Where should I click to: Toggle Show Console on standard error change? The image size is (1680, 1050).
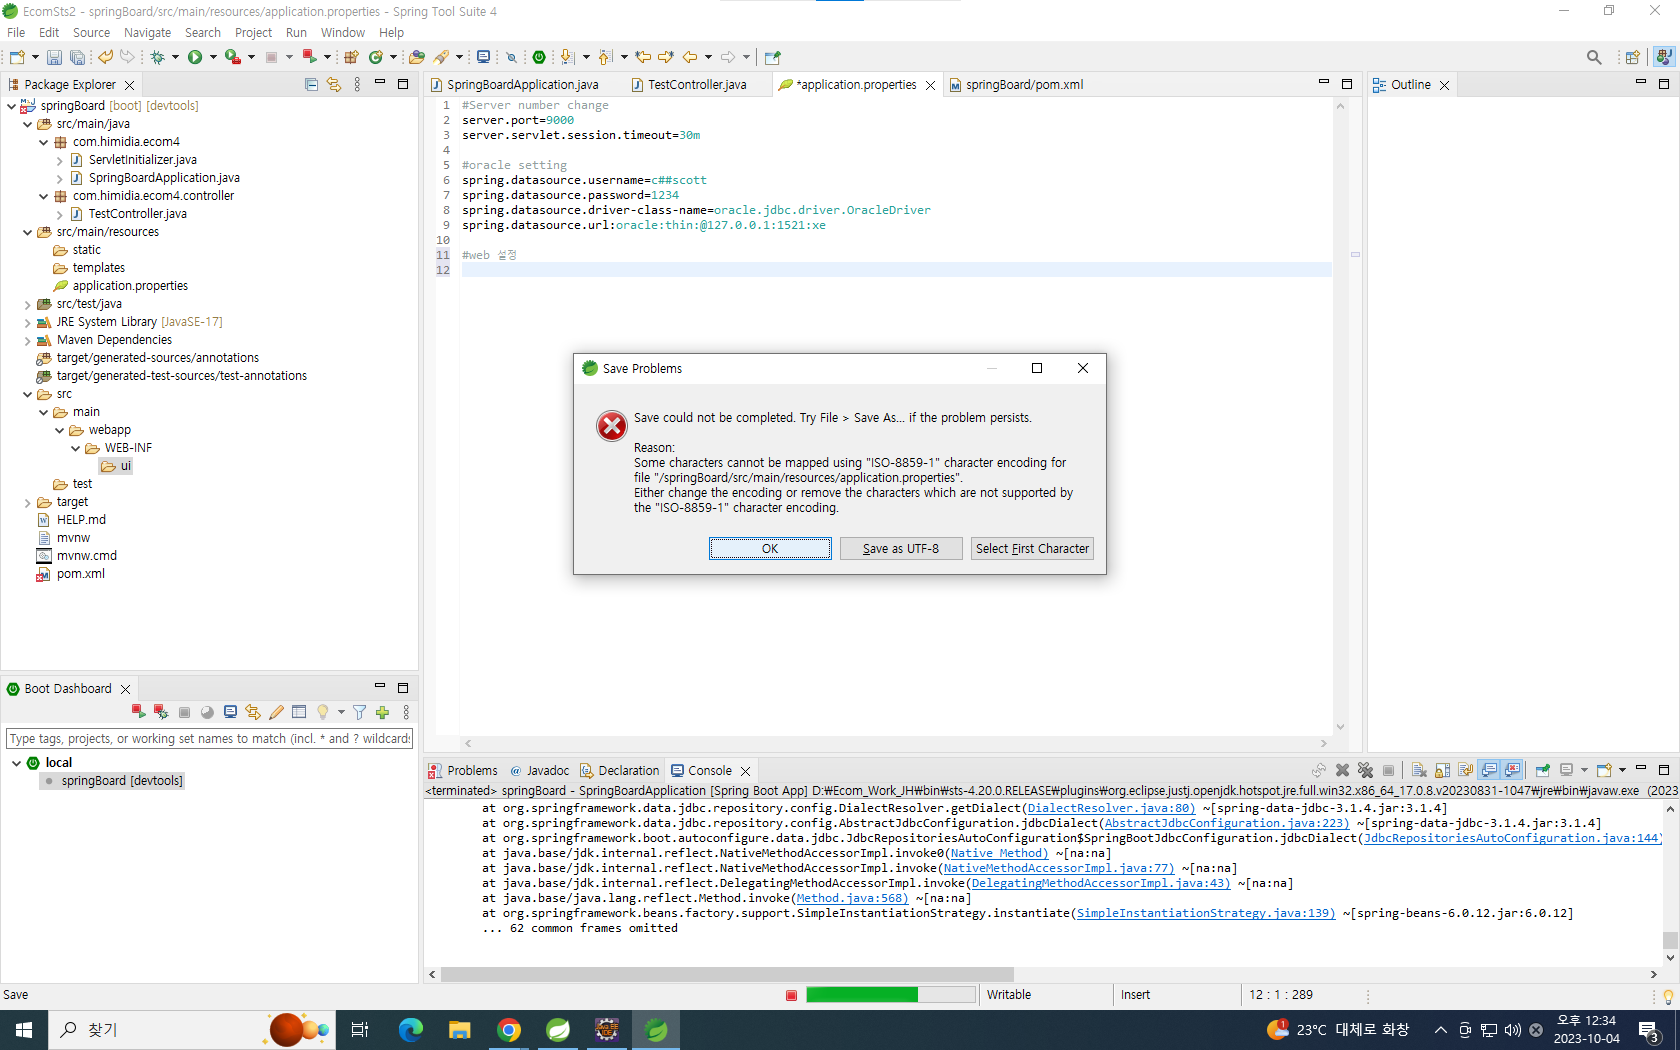1513,770
